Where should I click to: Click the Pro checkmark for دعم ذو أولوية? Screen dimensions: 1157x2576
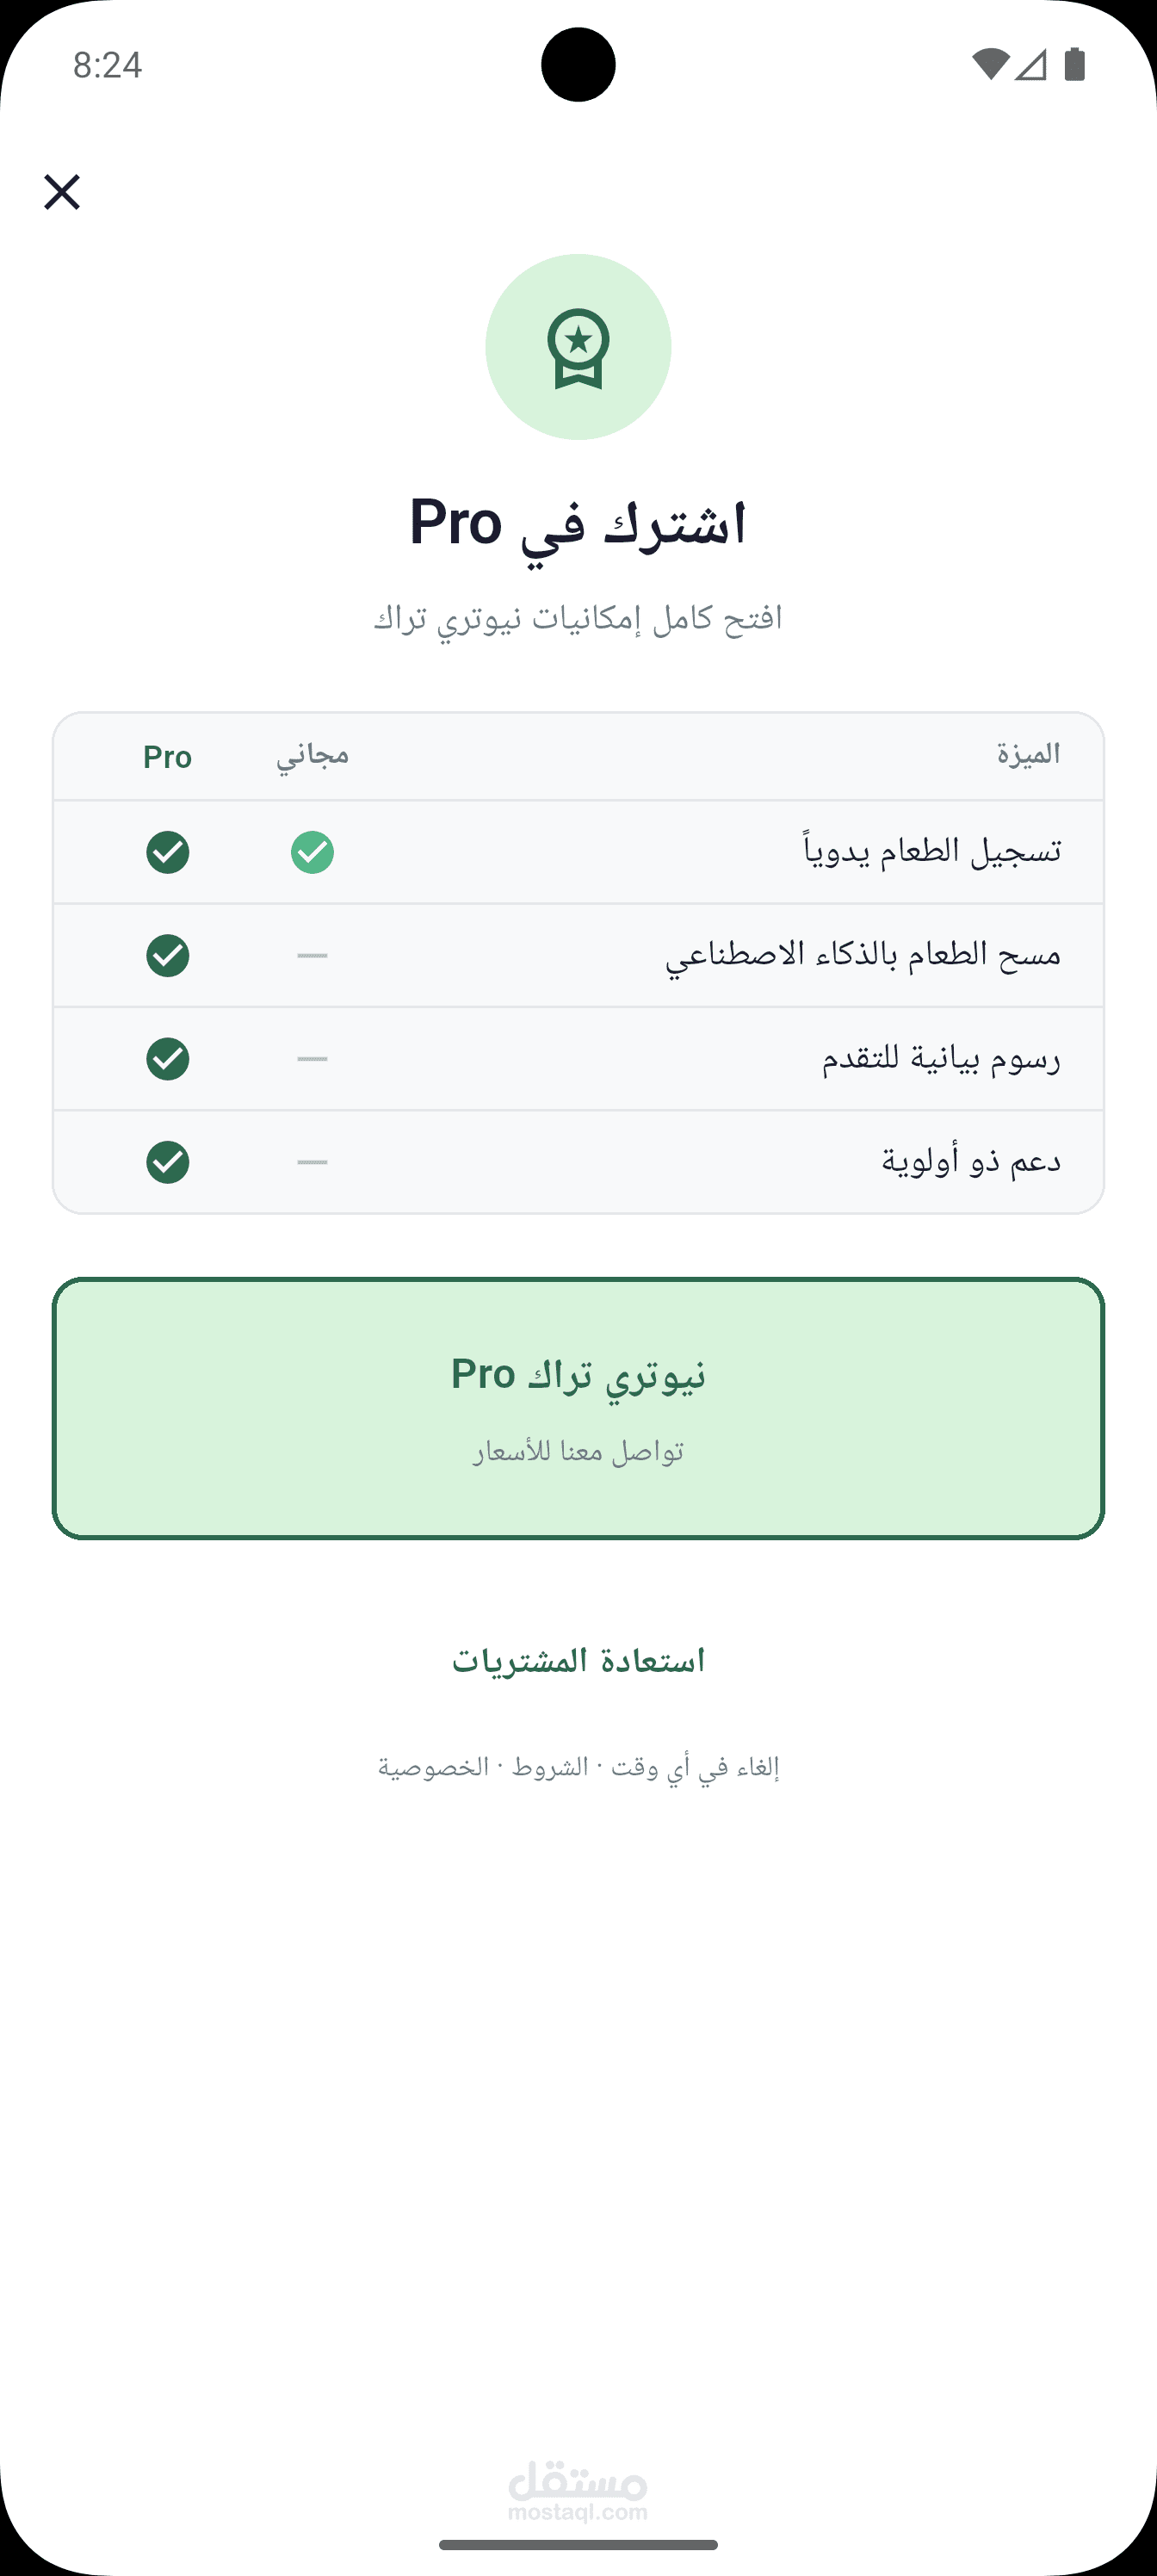pyautogui.click(x=167, y=1162)
